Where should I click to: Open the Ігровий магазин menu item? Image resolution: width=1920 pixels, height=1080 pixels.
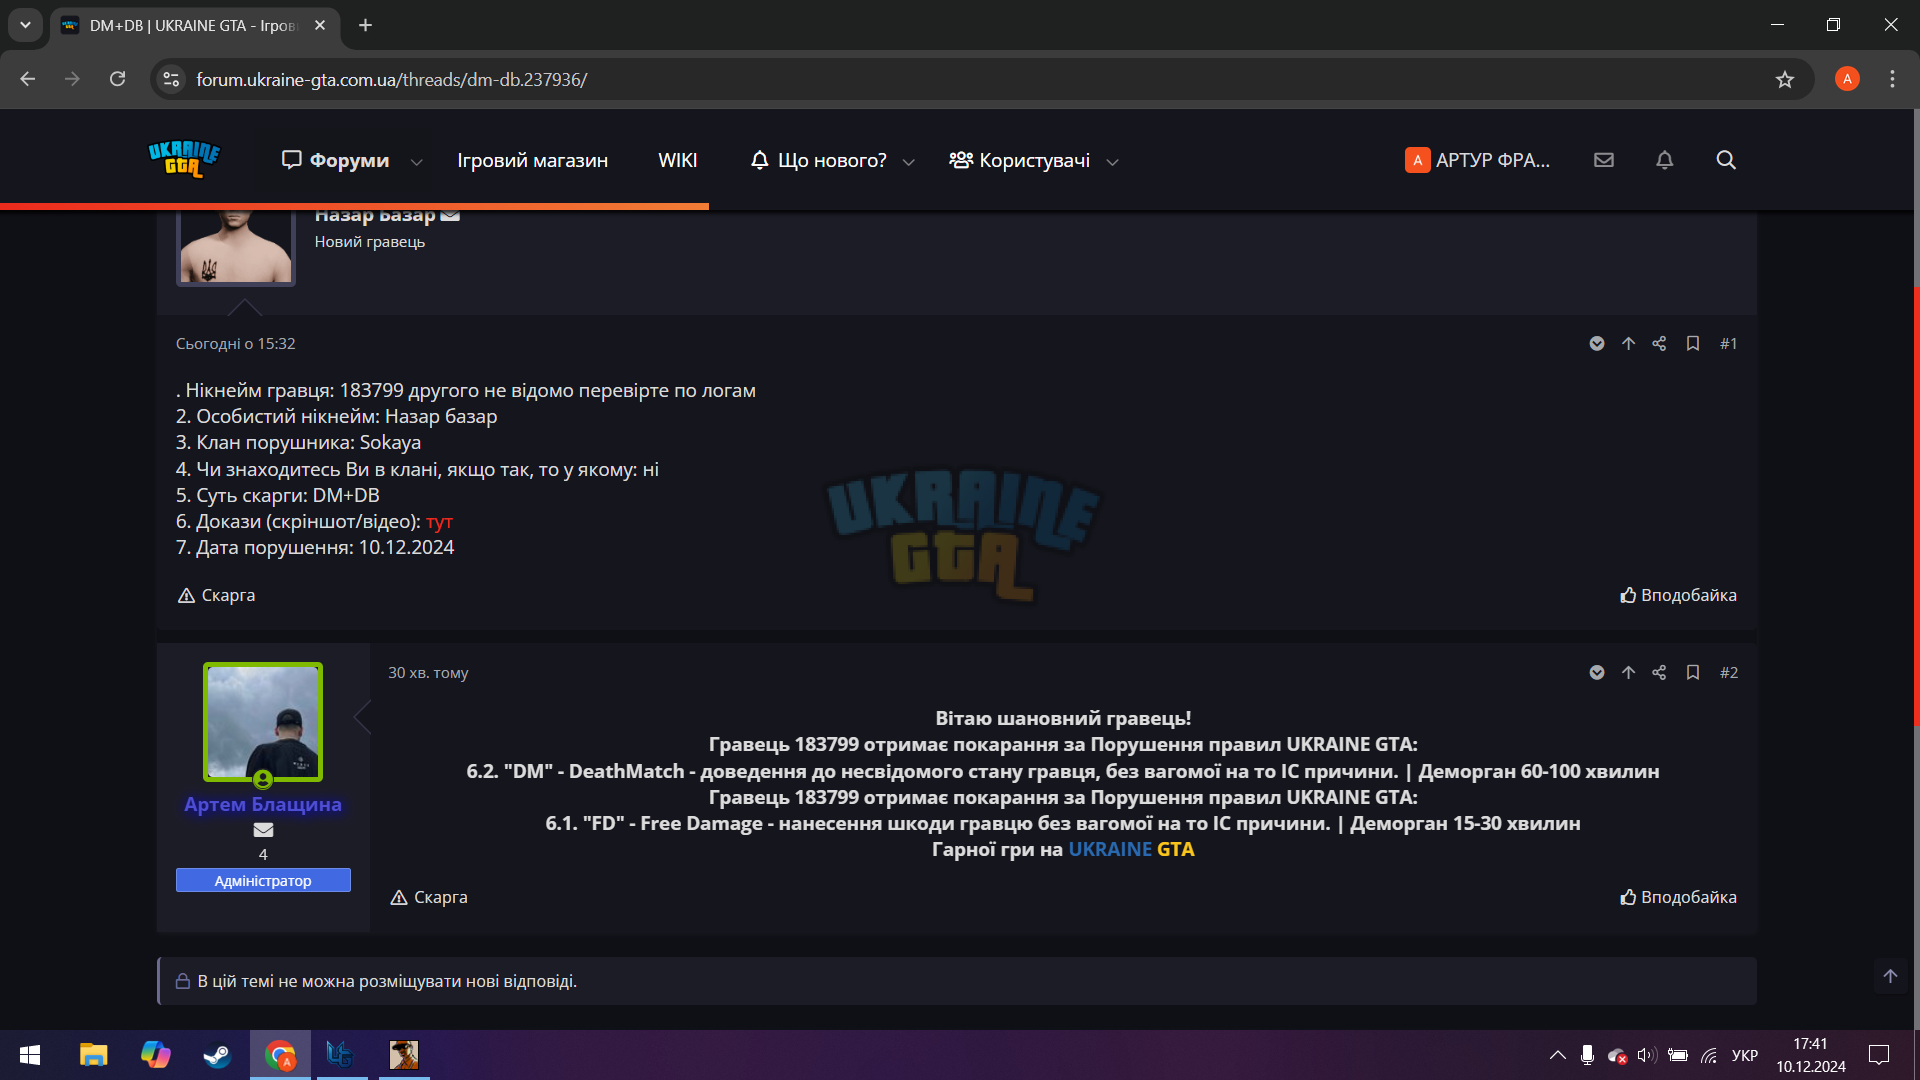(532, 160)
